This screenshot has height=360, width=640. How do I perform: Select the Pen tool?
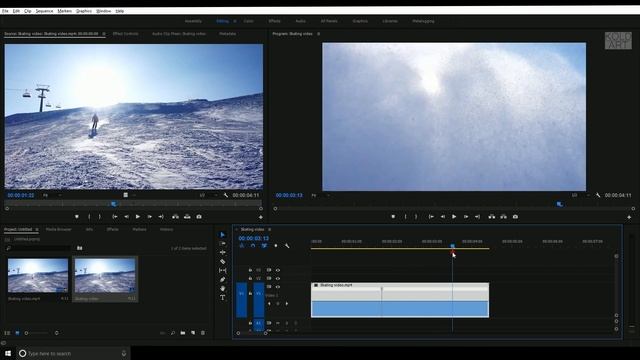click(x=222, y=280)
